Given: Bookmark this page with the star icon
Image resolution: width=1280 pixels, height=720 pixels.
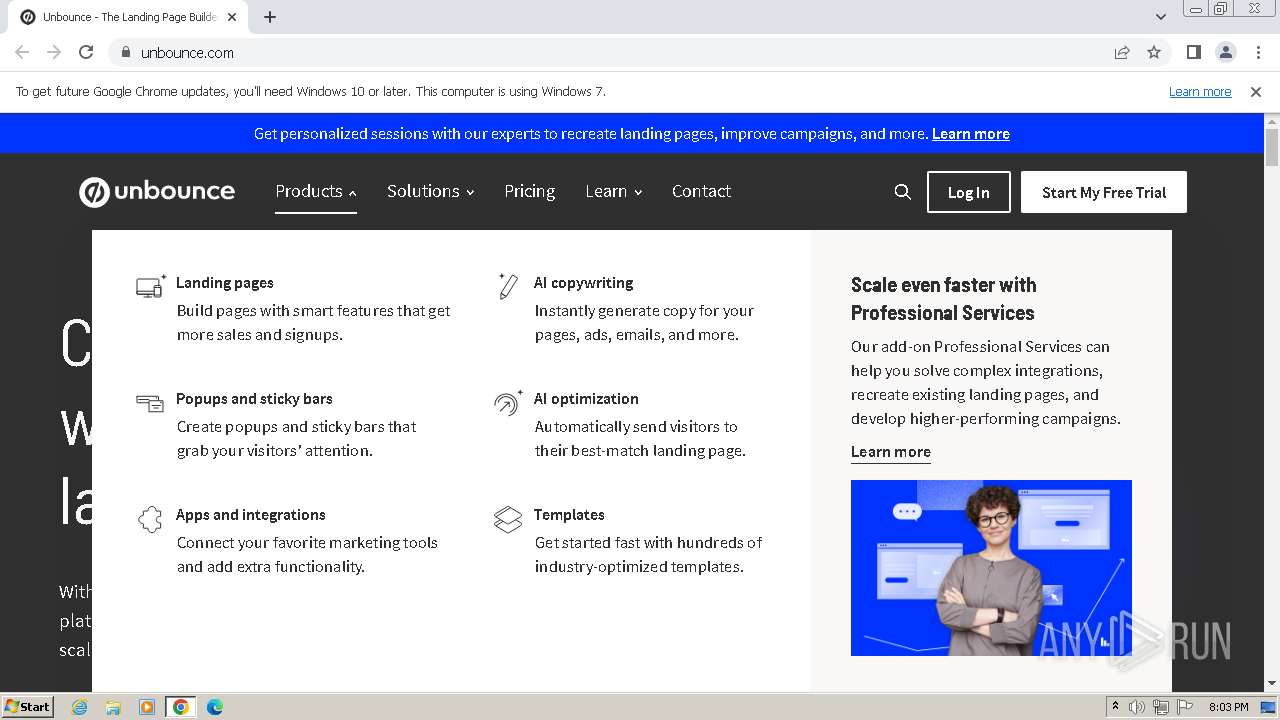Looking at the screenshot, I should coord(1154,52).
